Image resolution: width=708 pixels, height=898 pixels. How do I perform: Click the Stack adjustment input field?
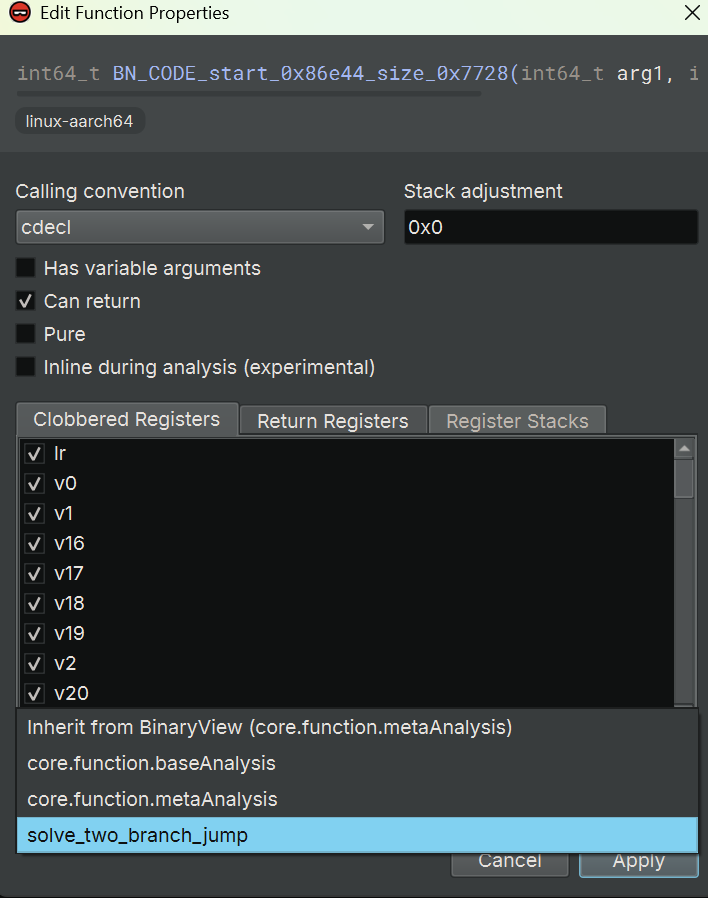pos(550,227)
